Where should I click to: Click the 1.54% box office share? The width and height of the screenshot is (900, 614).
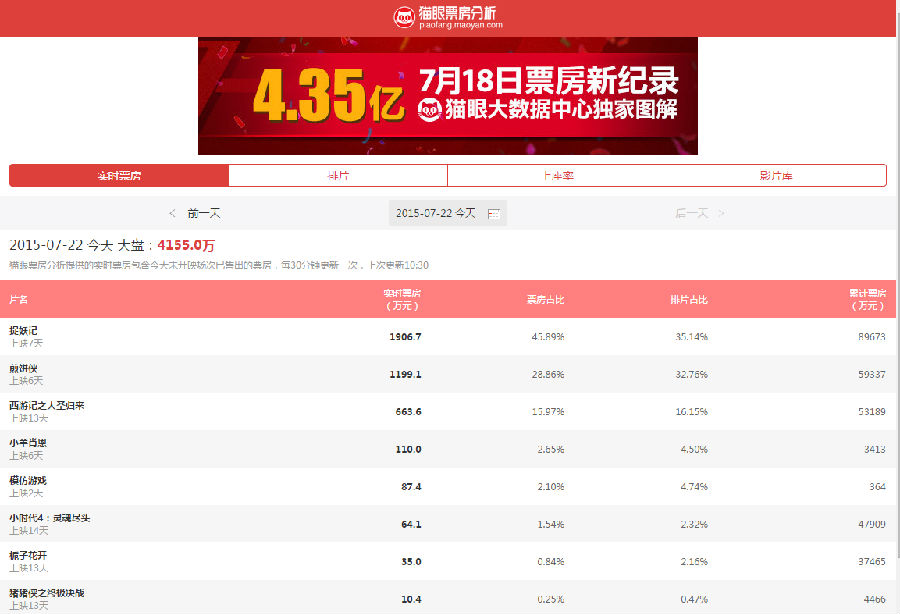click(x=550, y=524)
